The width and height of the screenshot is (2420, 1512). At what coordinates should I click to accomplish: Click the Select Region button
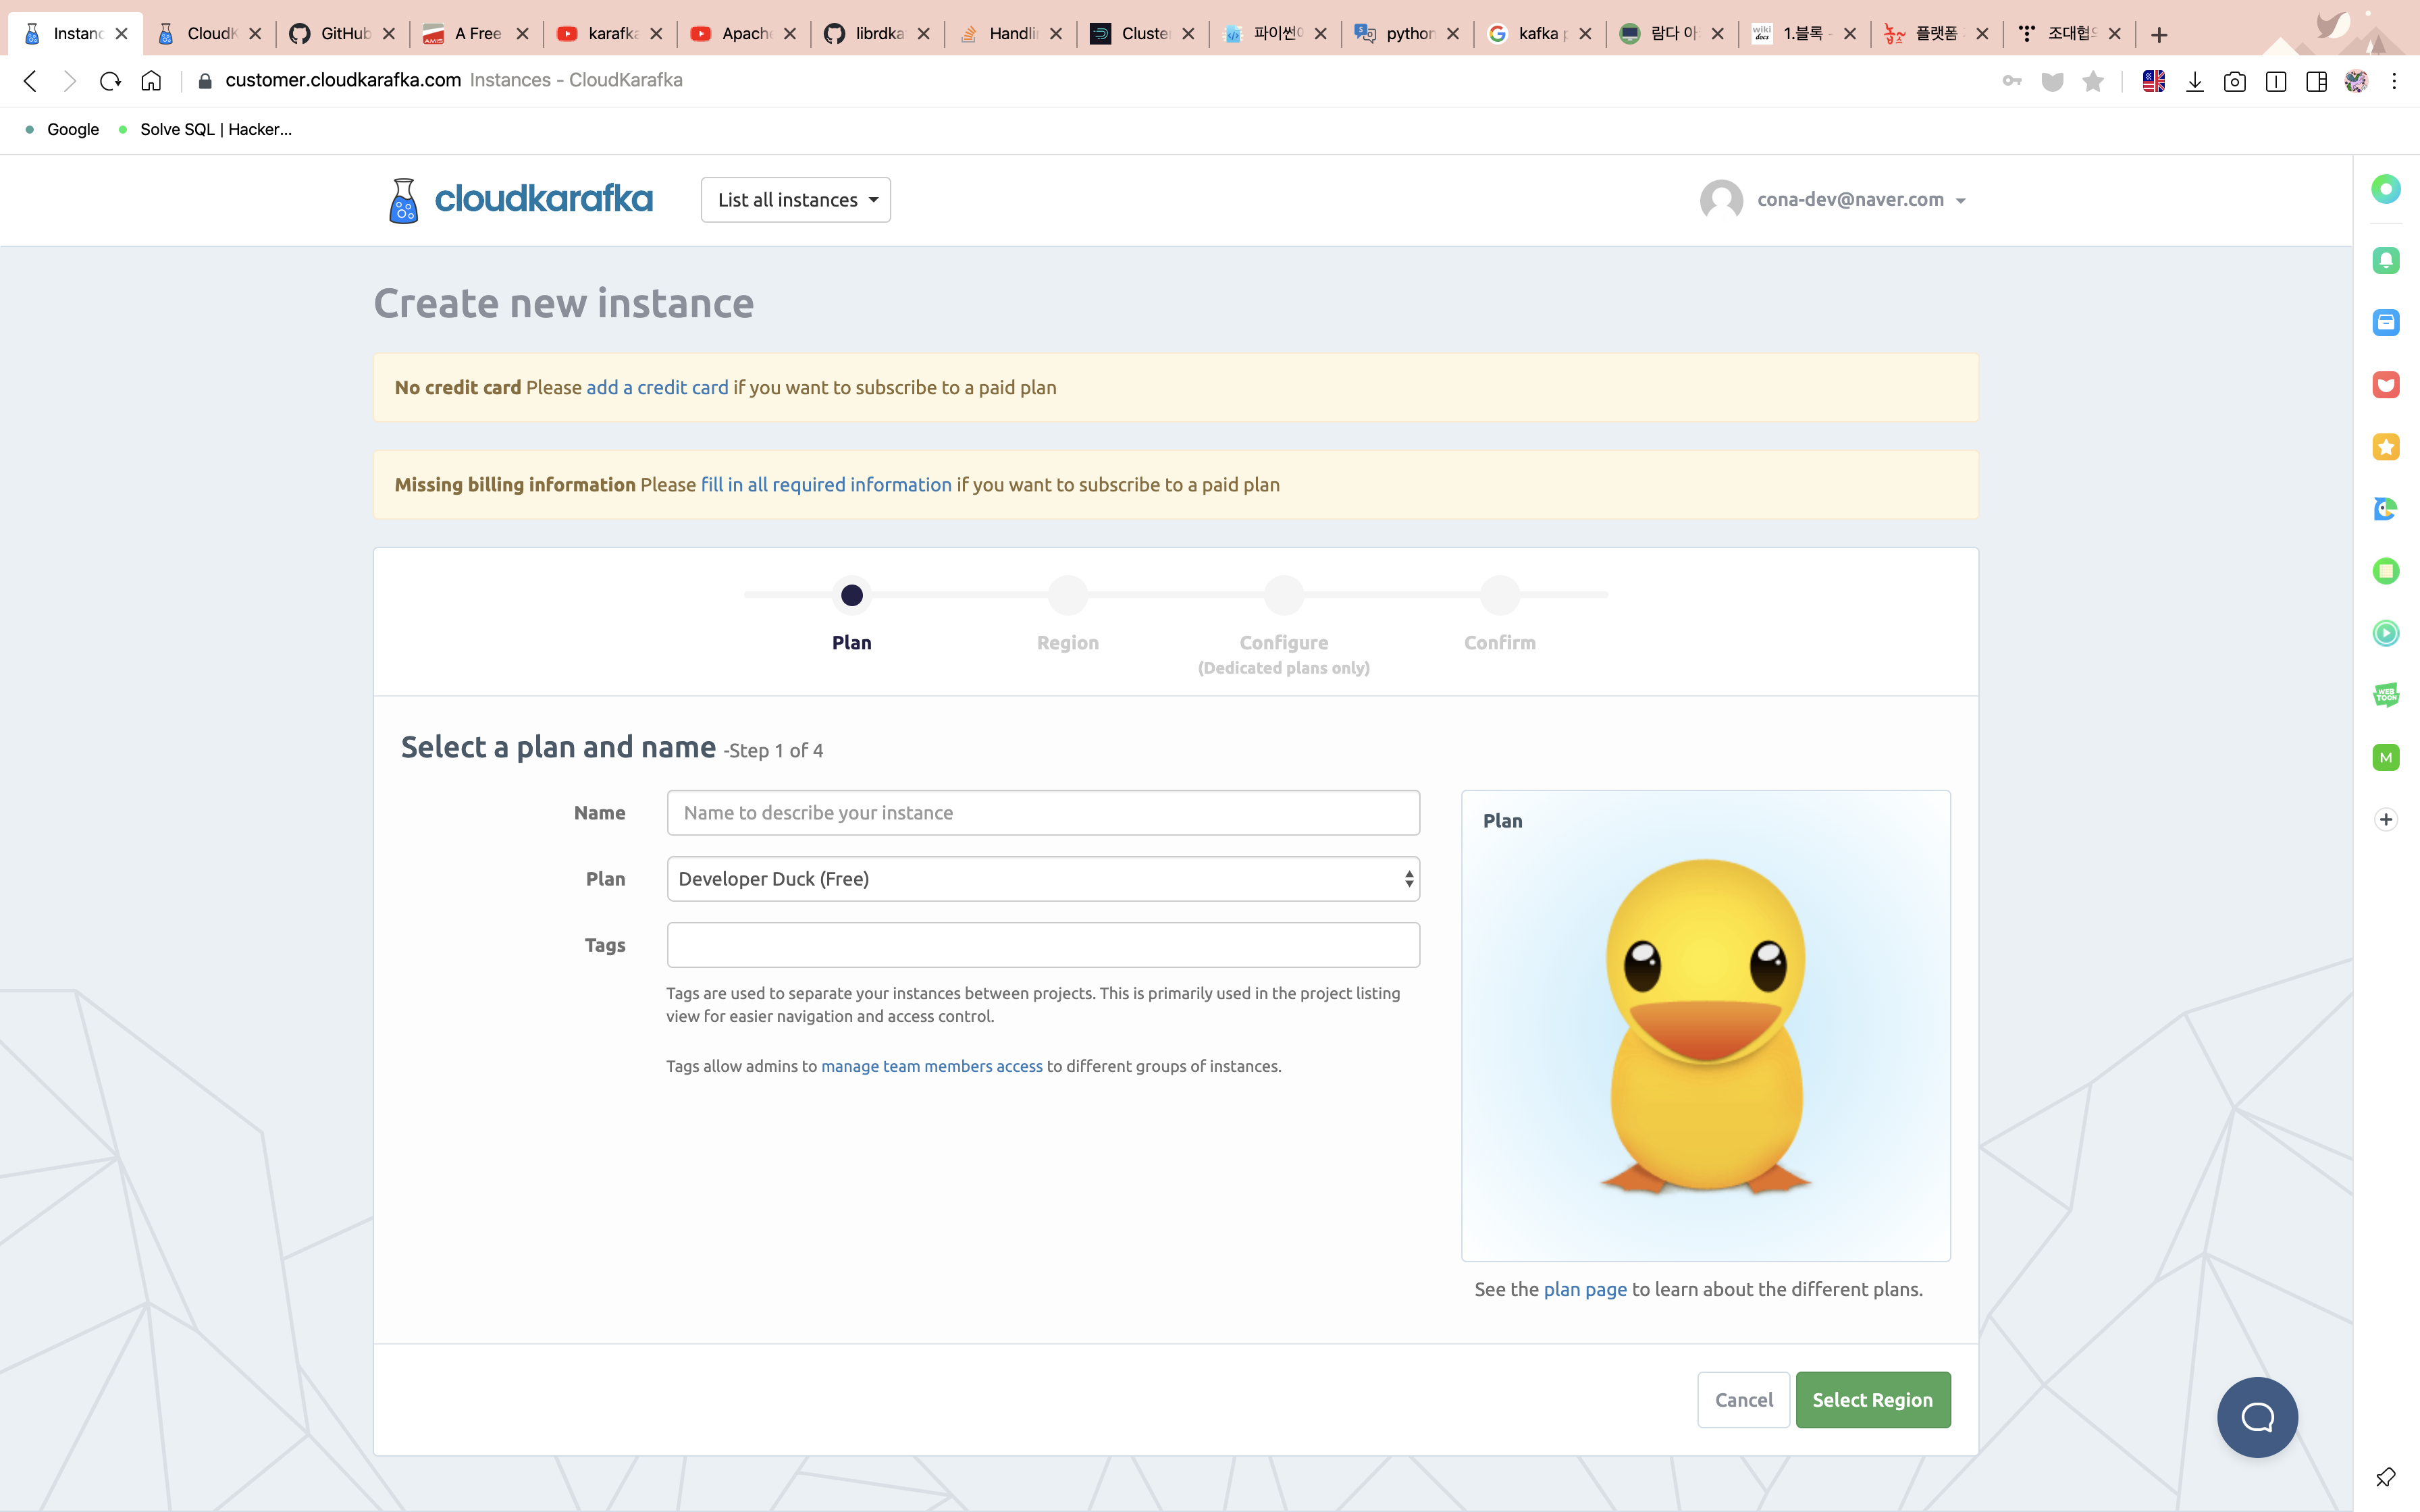(1872, 1399)
